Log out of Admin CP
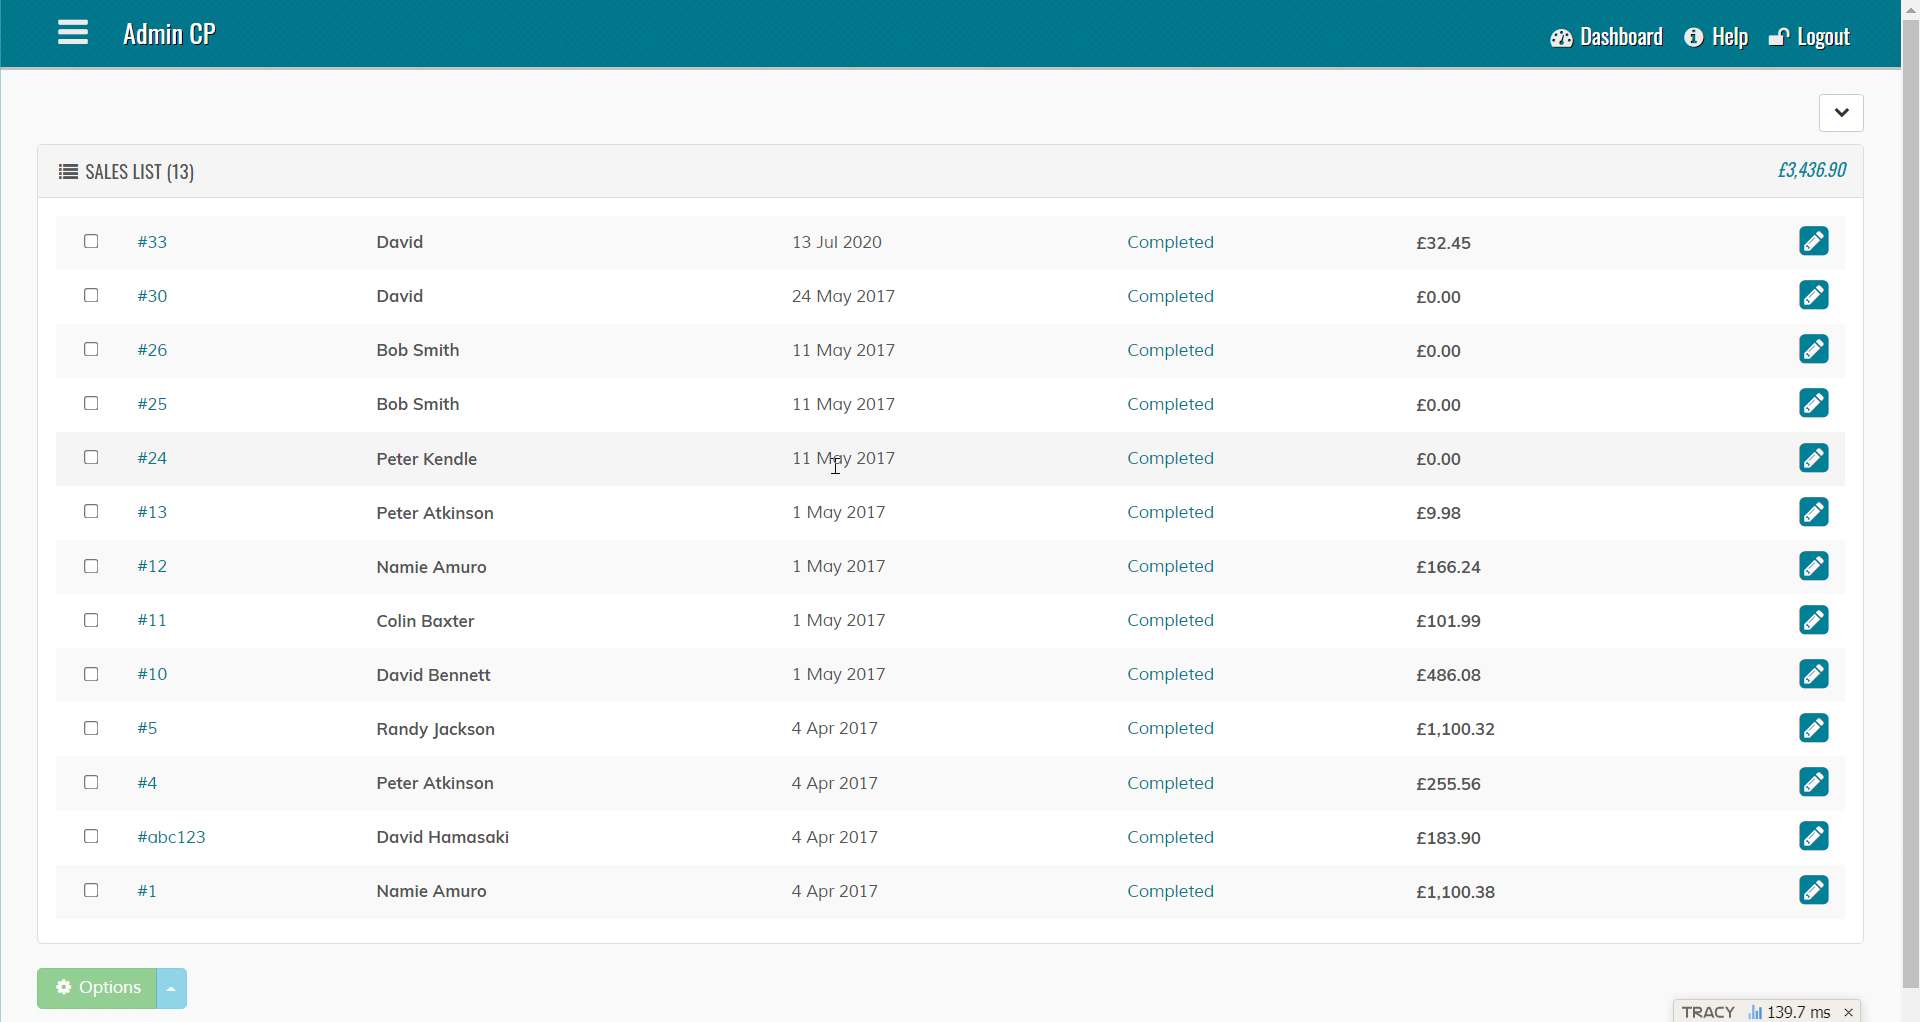Screen dimensions: 1920x1022 click(1809, 37)
